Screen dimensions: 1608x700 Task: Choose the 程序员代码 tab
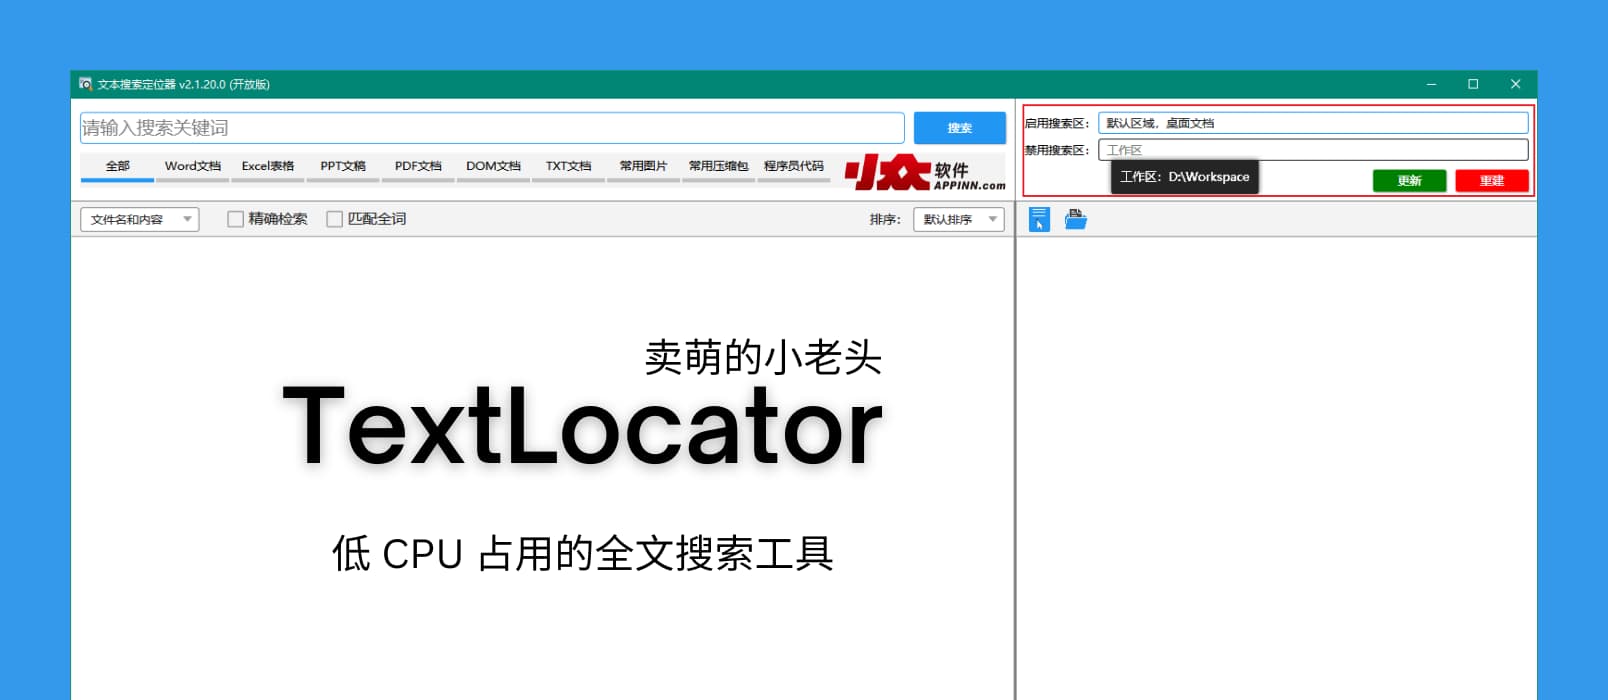(793, 166)
